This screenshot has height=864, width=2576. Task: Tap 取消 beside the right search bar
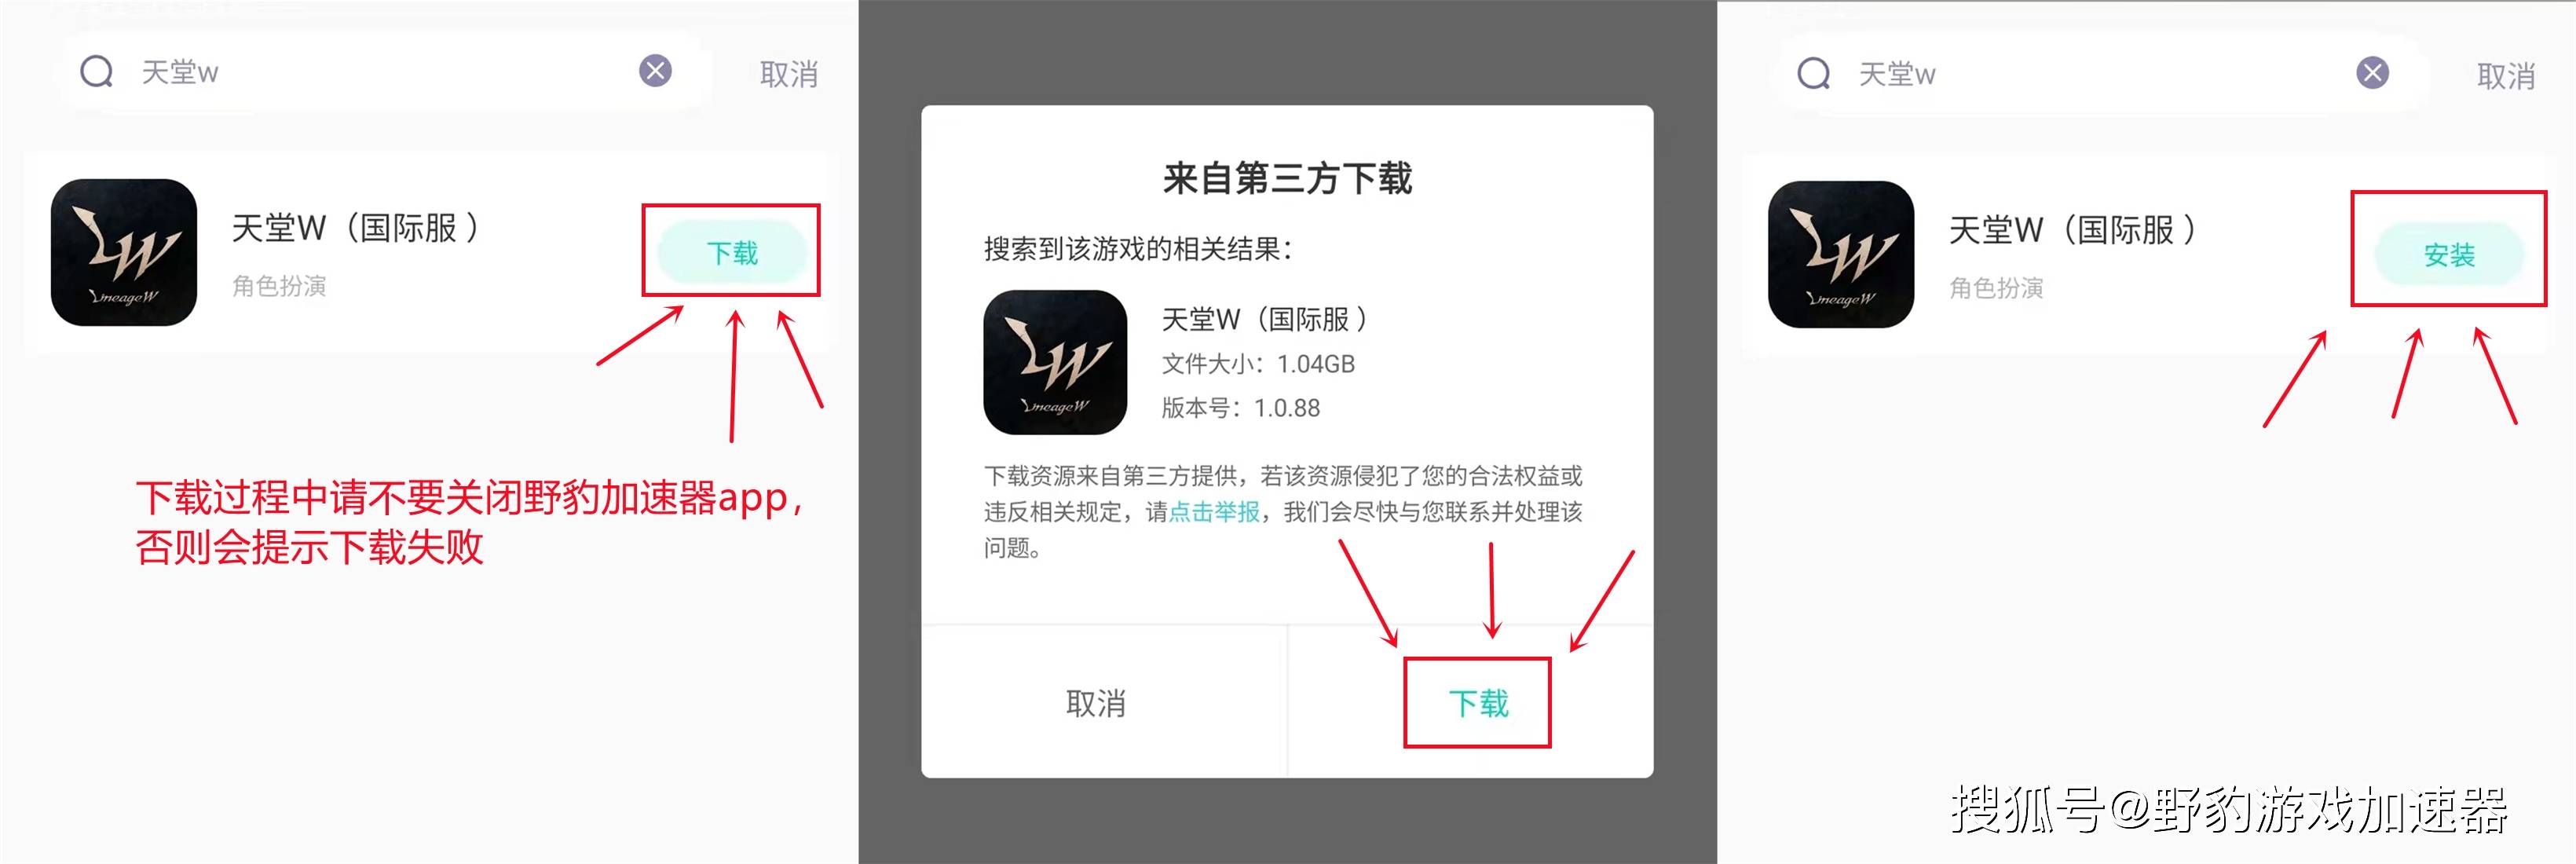[x=2506, y=76]
